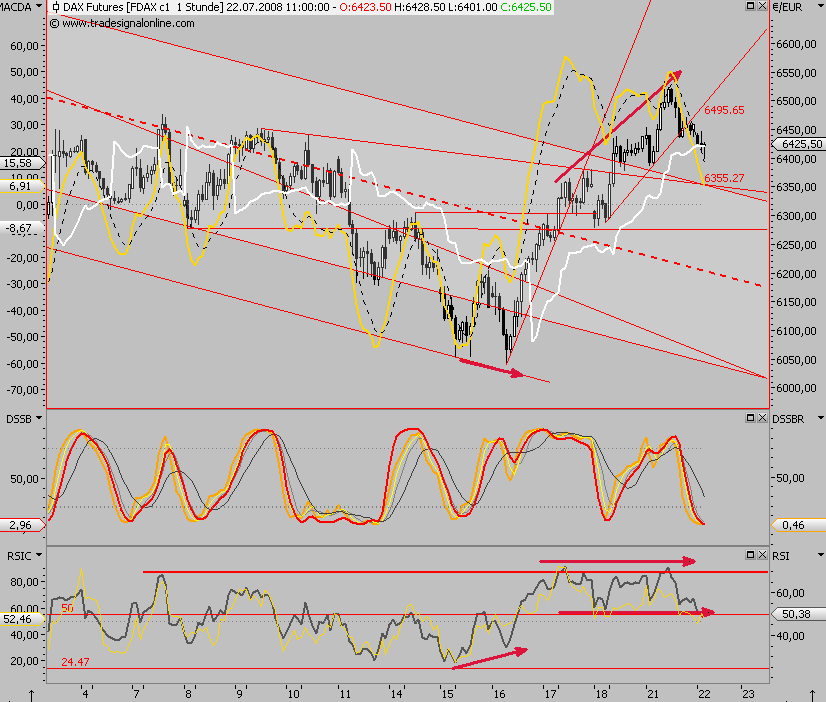
Task: Click the up arrow at bottom-left corner
Action: point(32,696)
